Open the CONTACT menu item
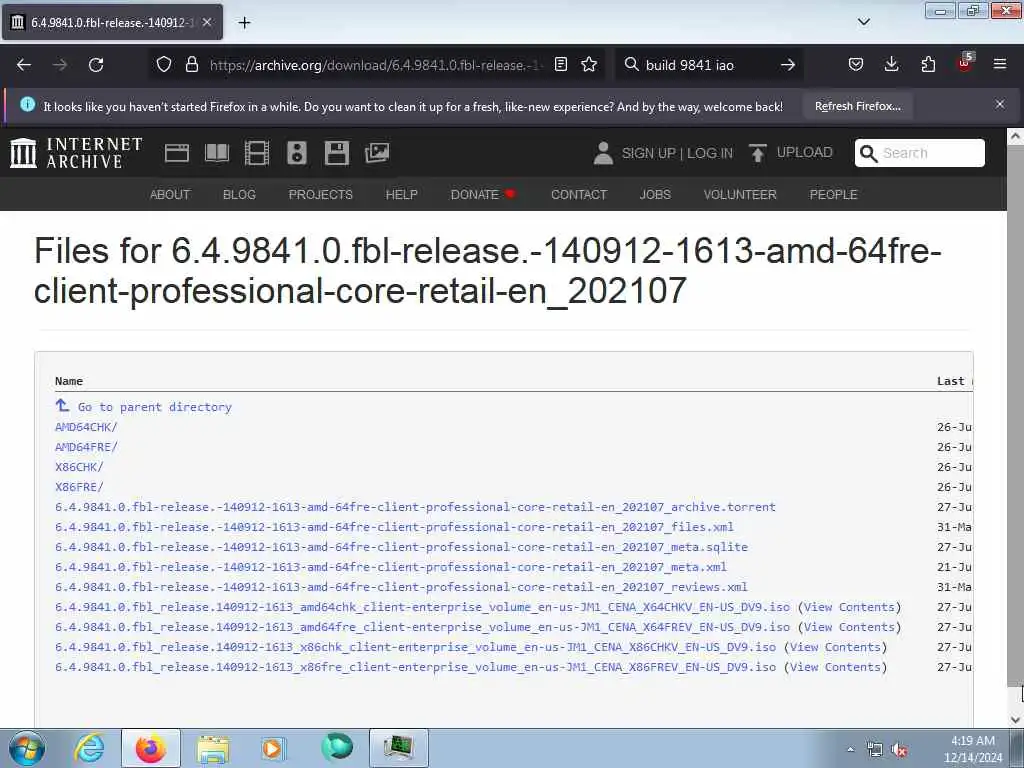 (579, 195)
